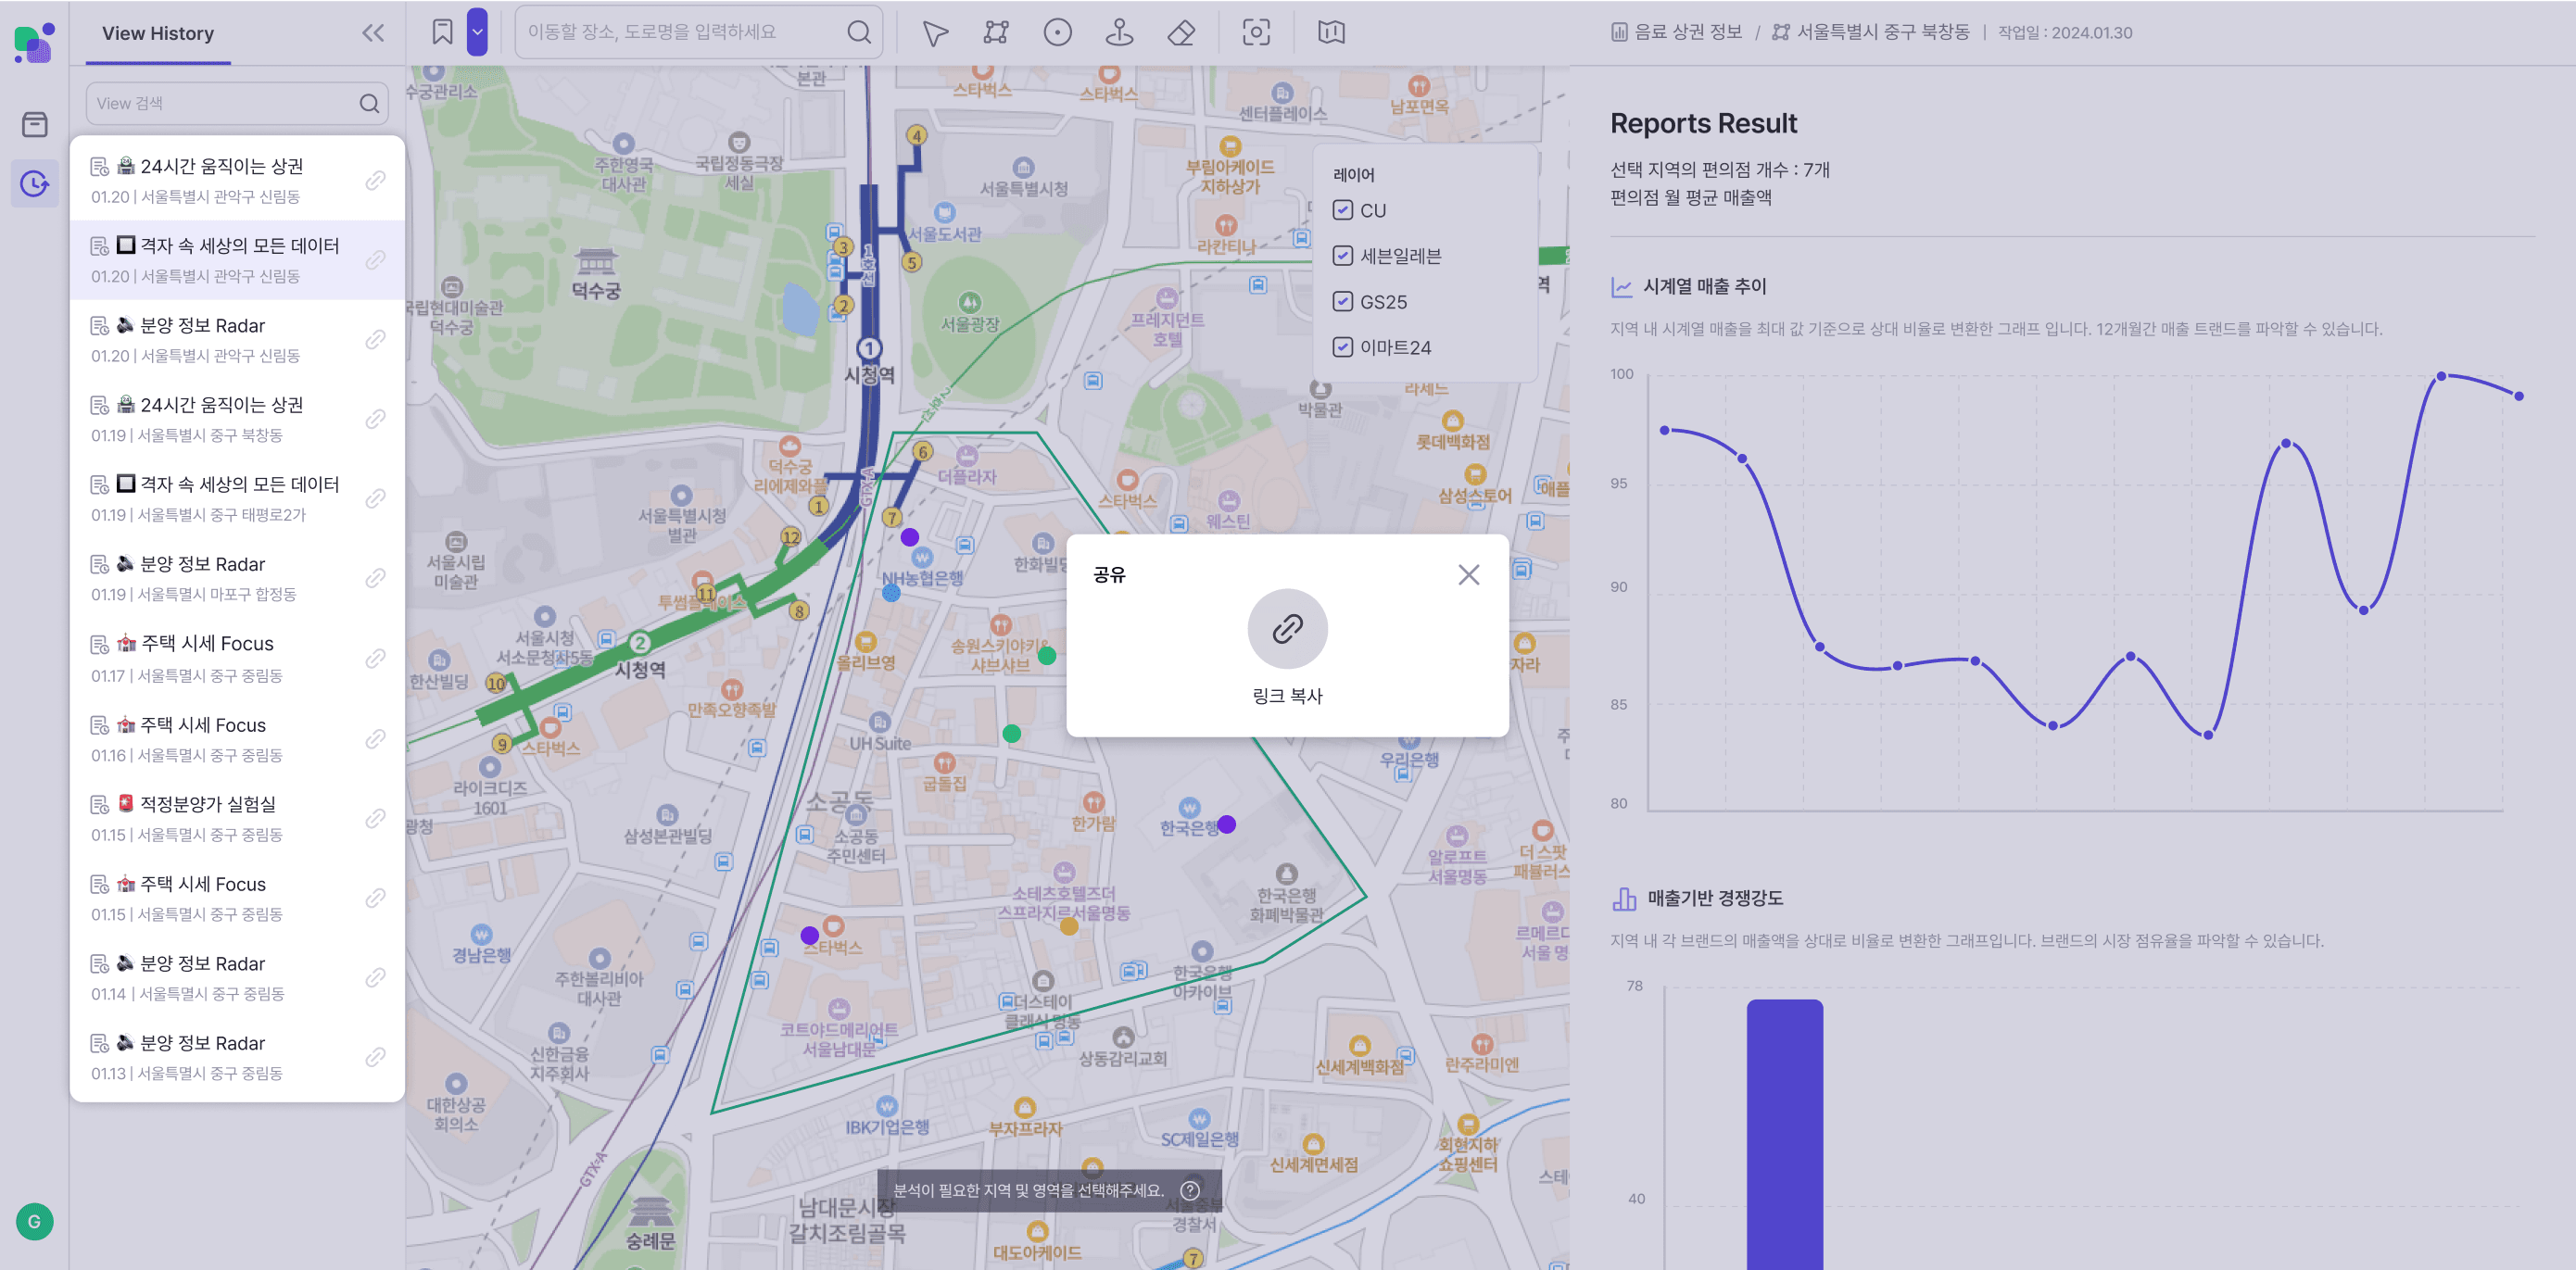
Task: Click the help question mark in map hint
Action: point(1190,1190)
